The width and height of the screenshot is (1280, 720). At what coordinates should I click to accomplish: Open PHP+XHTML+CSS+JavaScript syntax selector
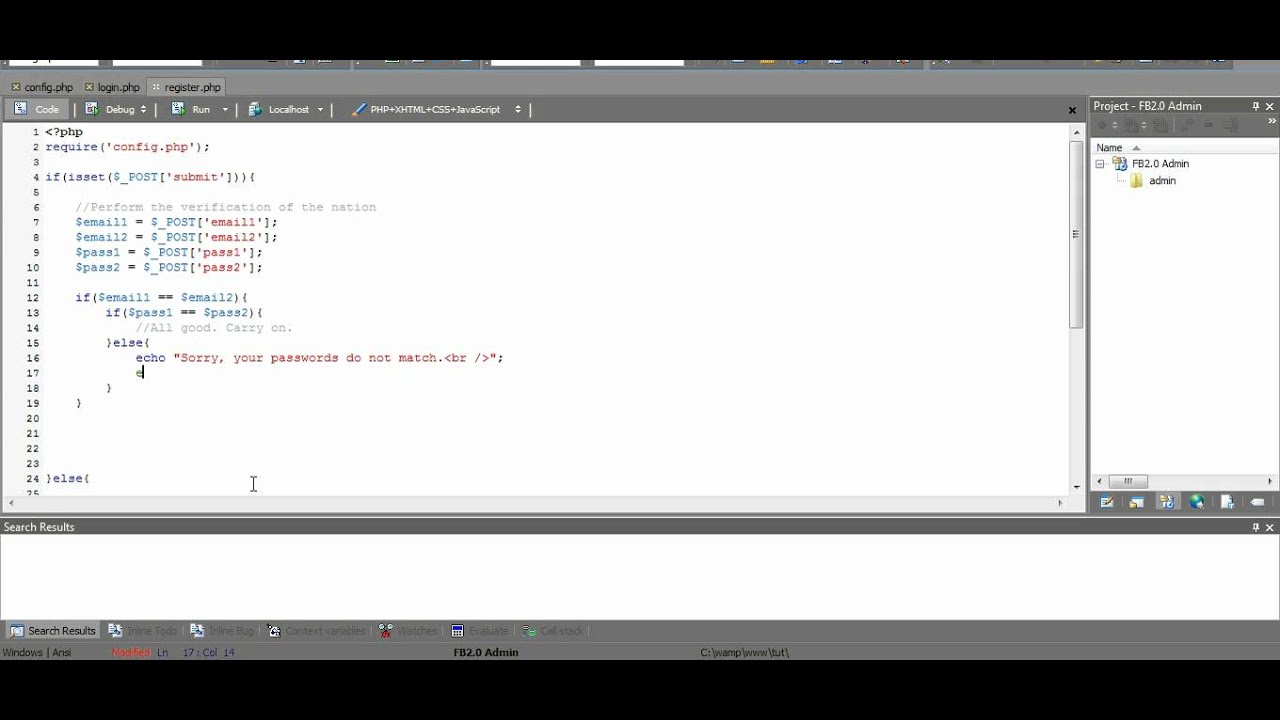click(x=436, y=109)
